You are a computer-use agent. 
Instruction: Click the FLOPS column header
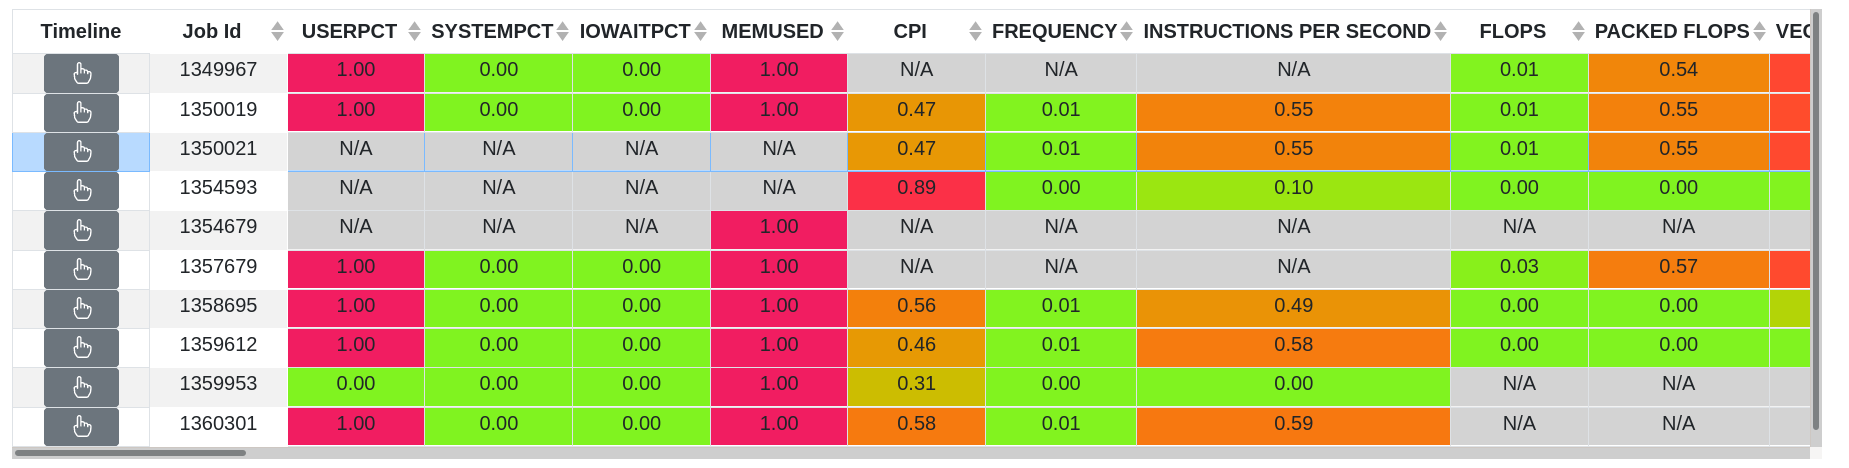pos(1512,32)
